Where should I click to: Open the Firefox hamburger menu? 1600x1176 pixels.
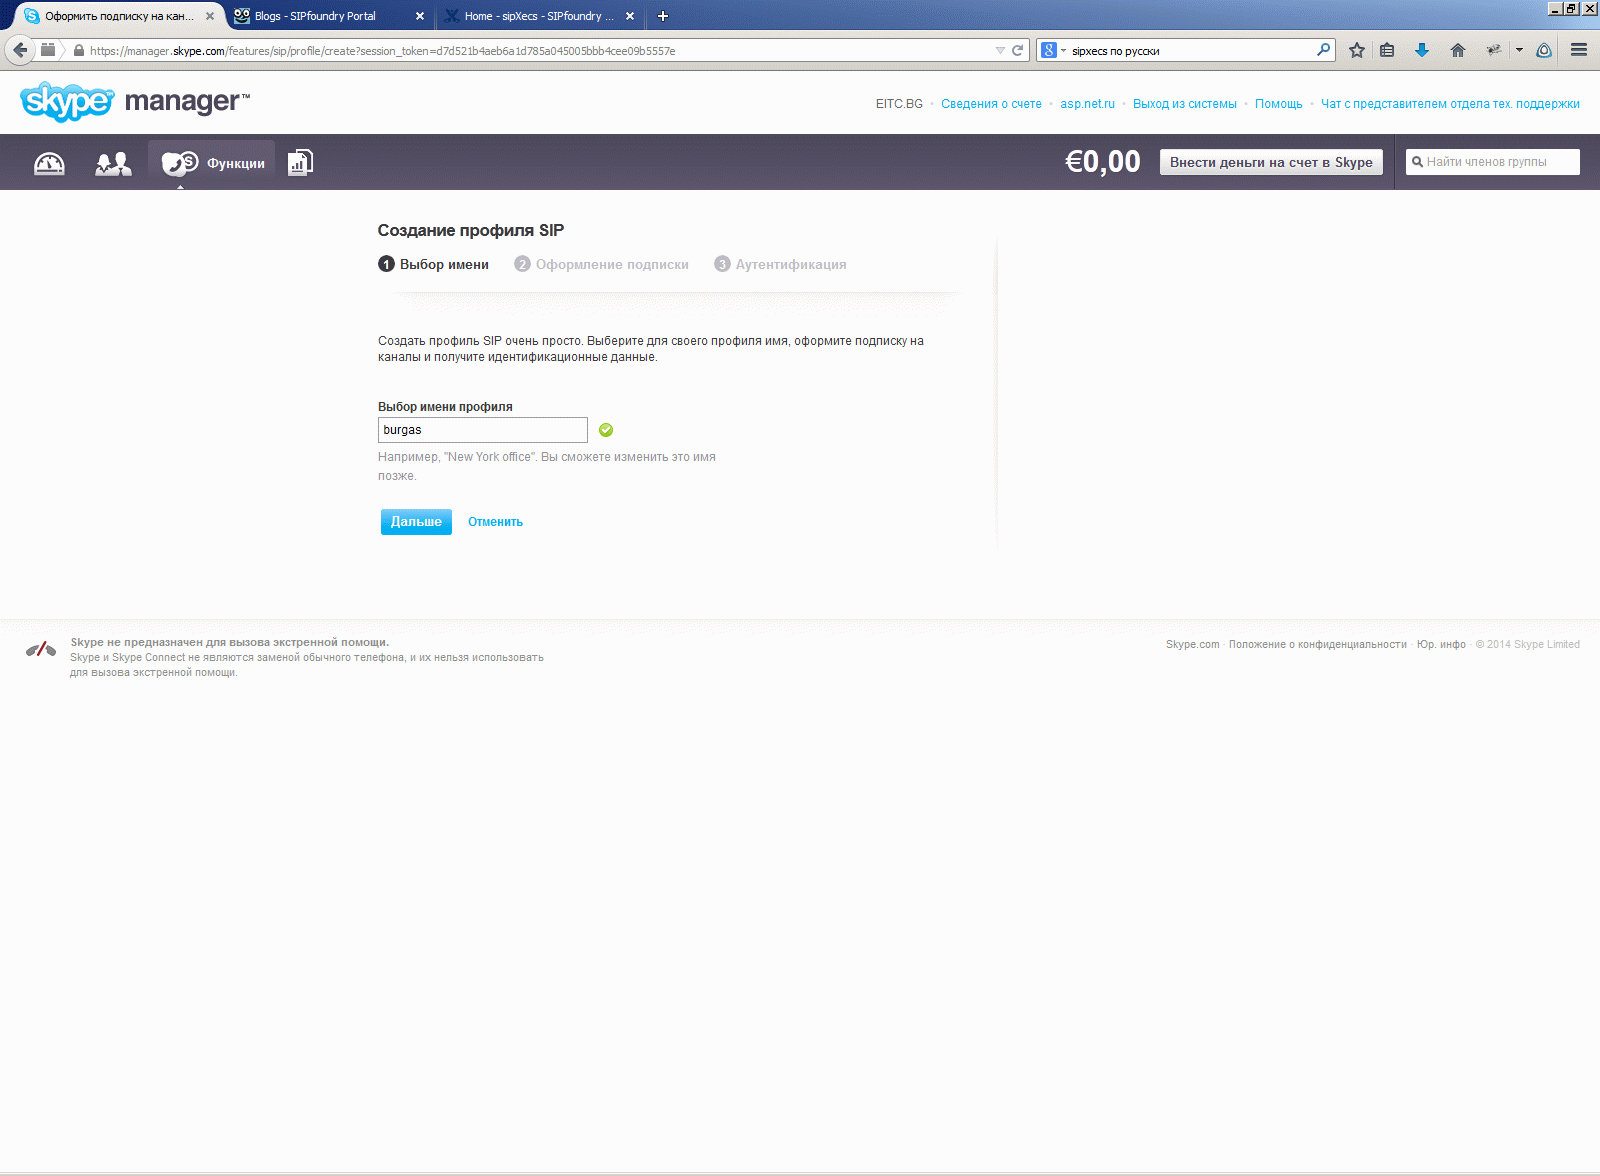(x=1579, y=50)
